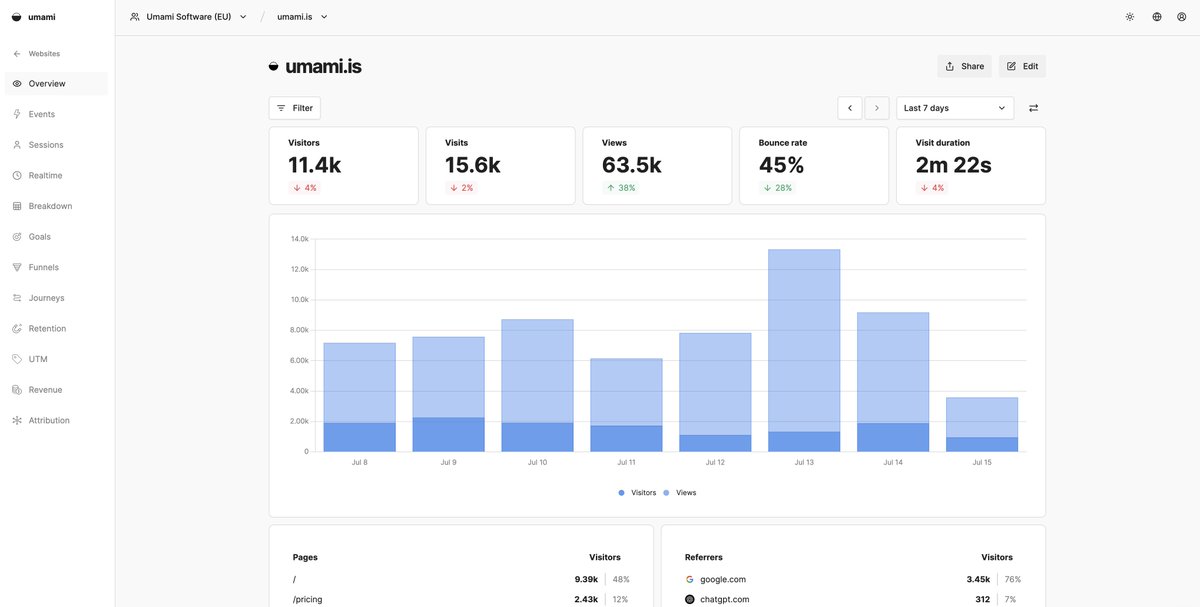Click google.com referrer row
The width and height of the screenshot is (1200, 607).
coord(853,579)
